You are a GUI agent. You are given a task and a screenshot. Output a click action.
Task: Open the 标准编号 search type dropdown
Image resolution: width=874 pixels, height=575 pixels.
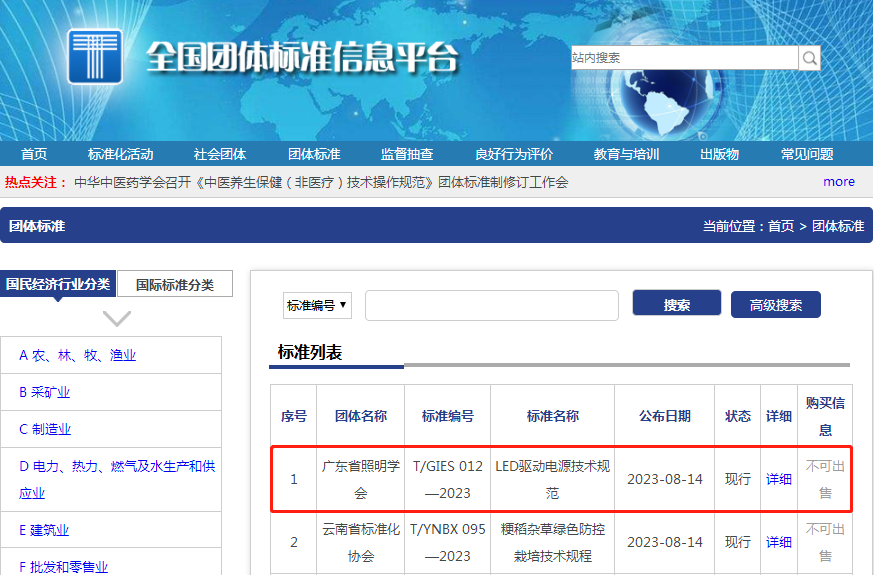316,305
